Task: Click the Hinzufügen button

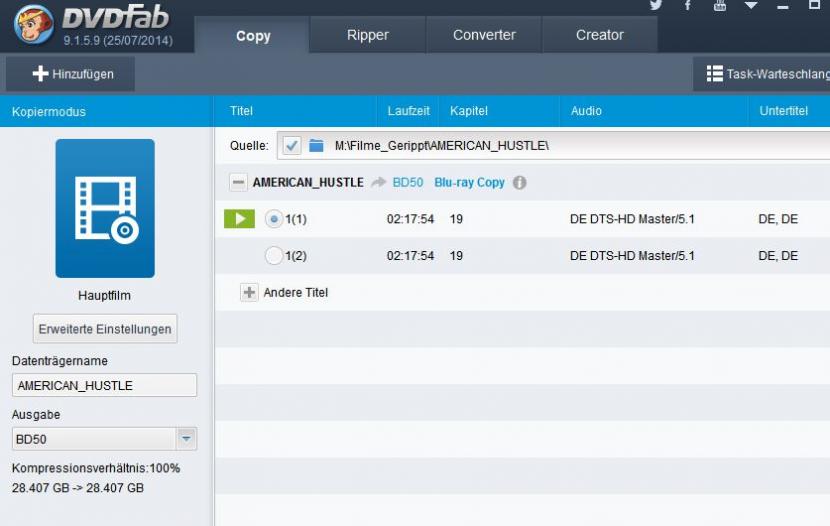Action: click(x=72, y=74)
